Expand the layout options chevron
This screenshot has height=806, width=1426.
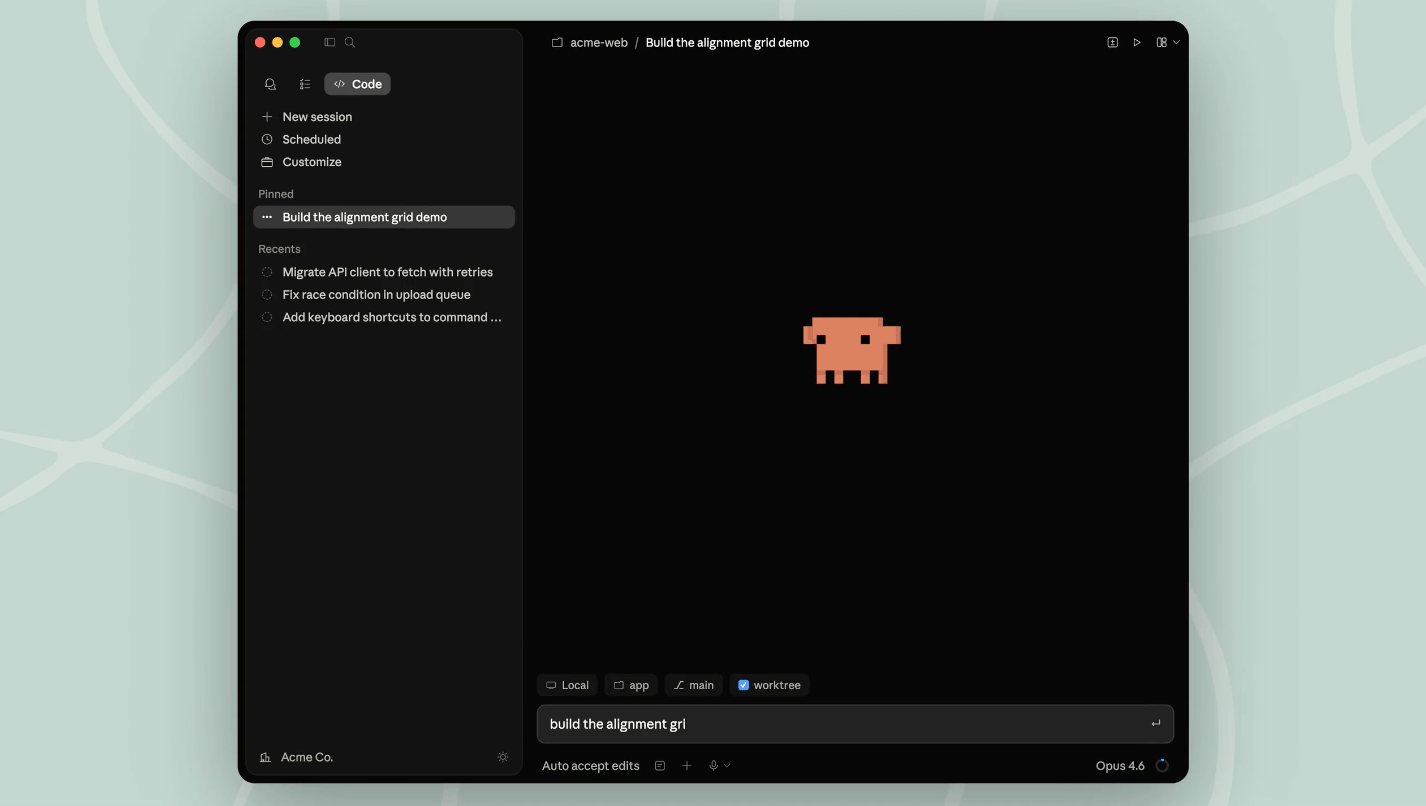point(1176,42)
